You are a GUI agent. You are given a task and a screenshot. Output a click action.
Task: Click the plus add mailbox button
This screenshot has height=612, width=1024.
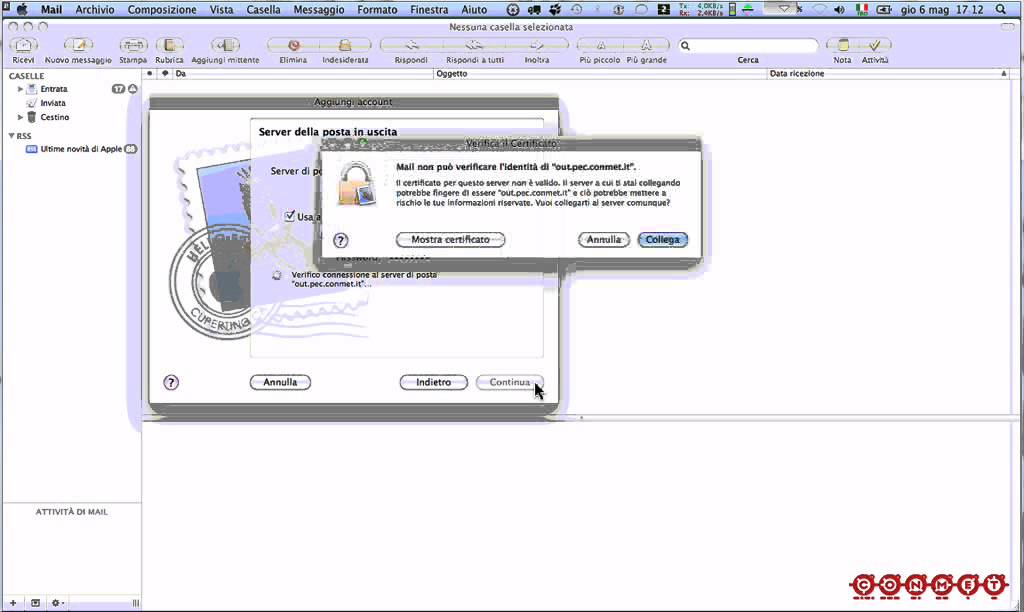[12, 603]
